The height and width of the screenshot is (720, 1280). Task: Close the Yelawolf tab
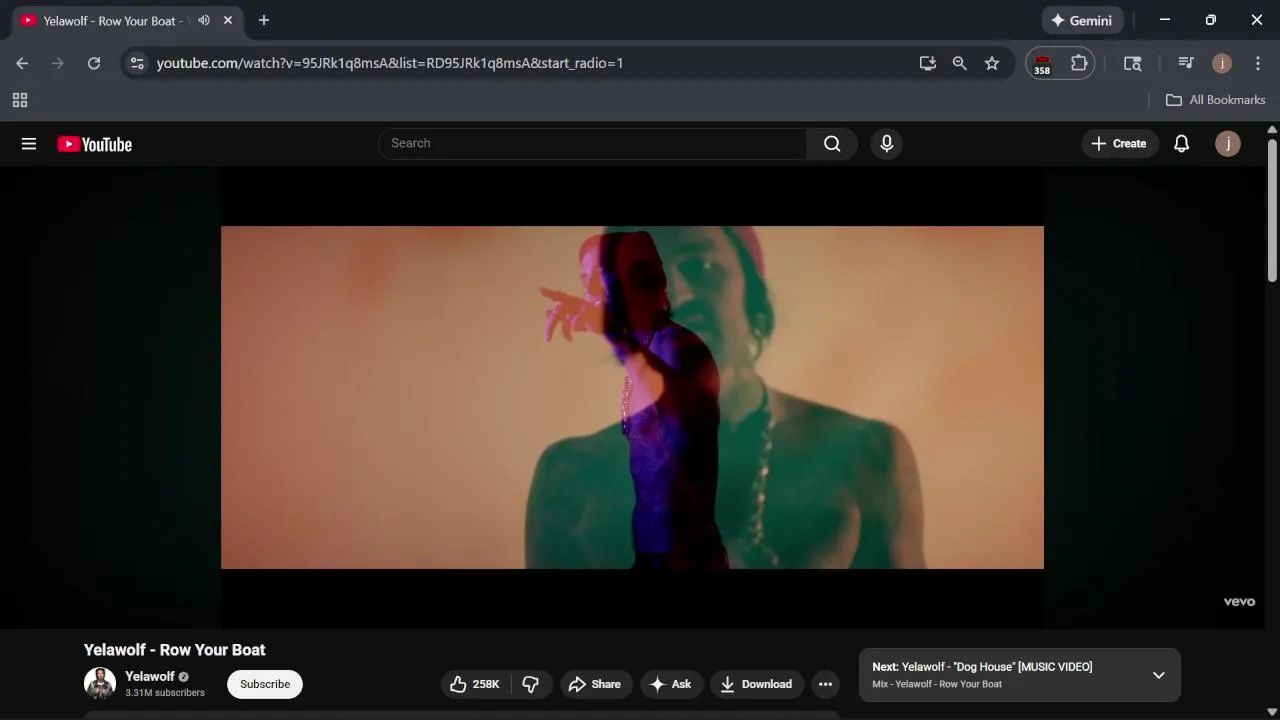click(x=228, y=20)
